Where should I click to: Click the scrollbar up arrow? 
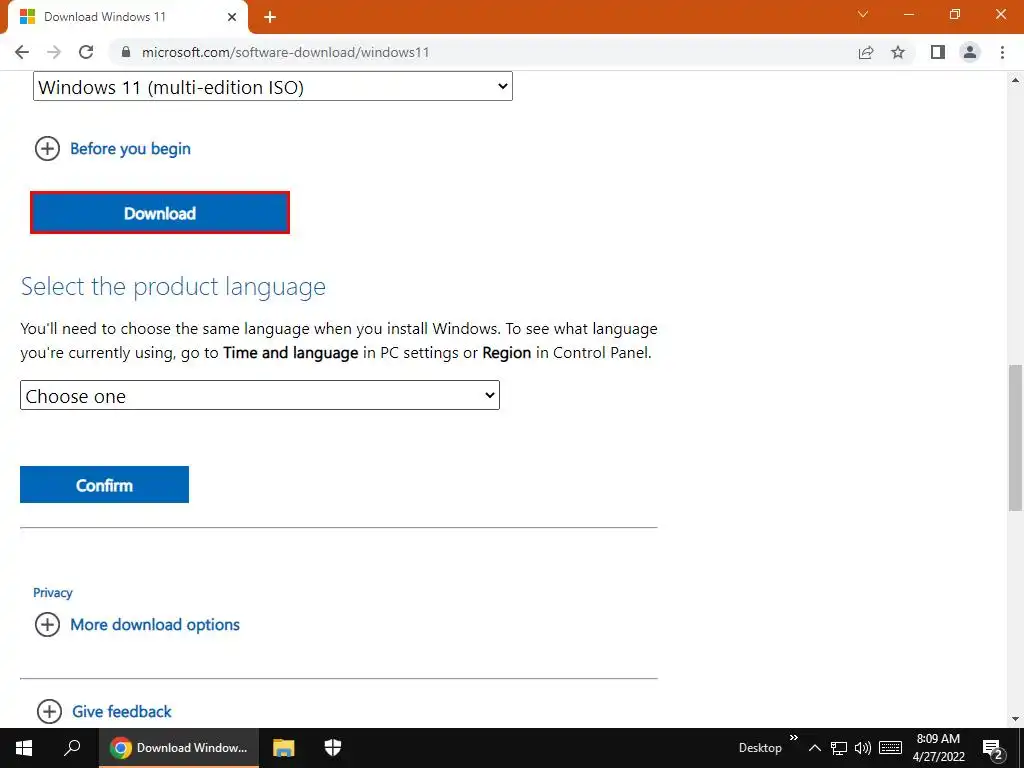click(x=1015, y=80)
